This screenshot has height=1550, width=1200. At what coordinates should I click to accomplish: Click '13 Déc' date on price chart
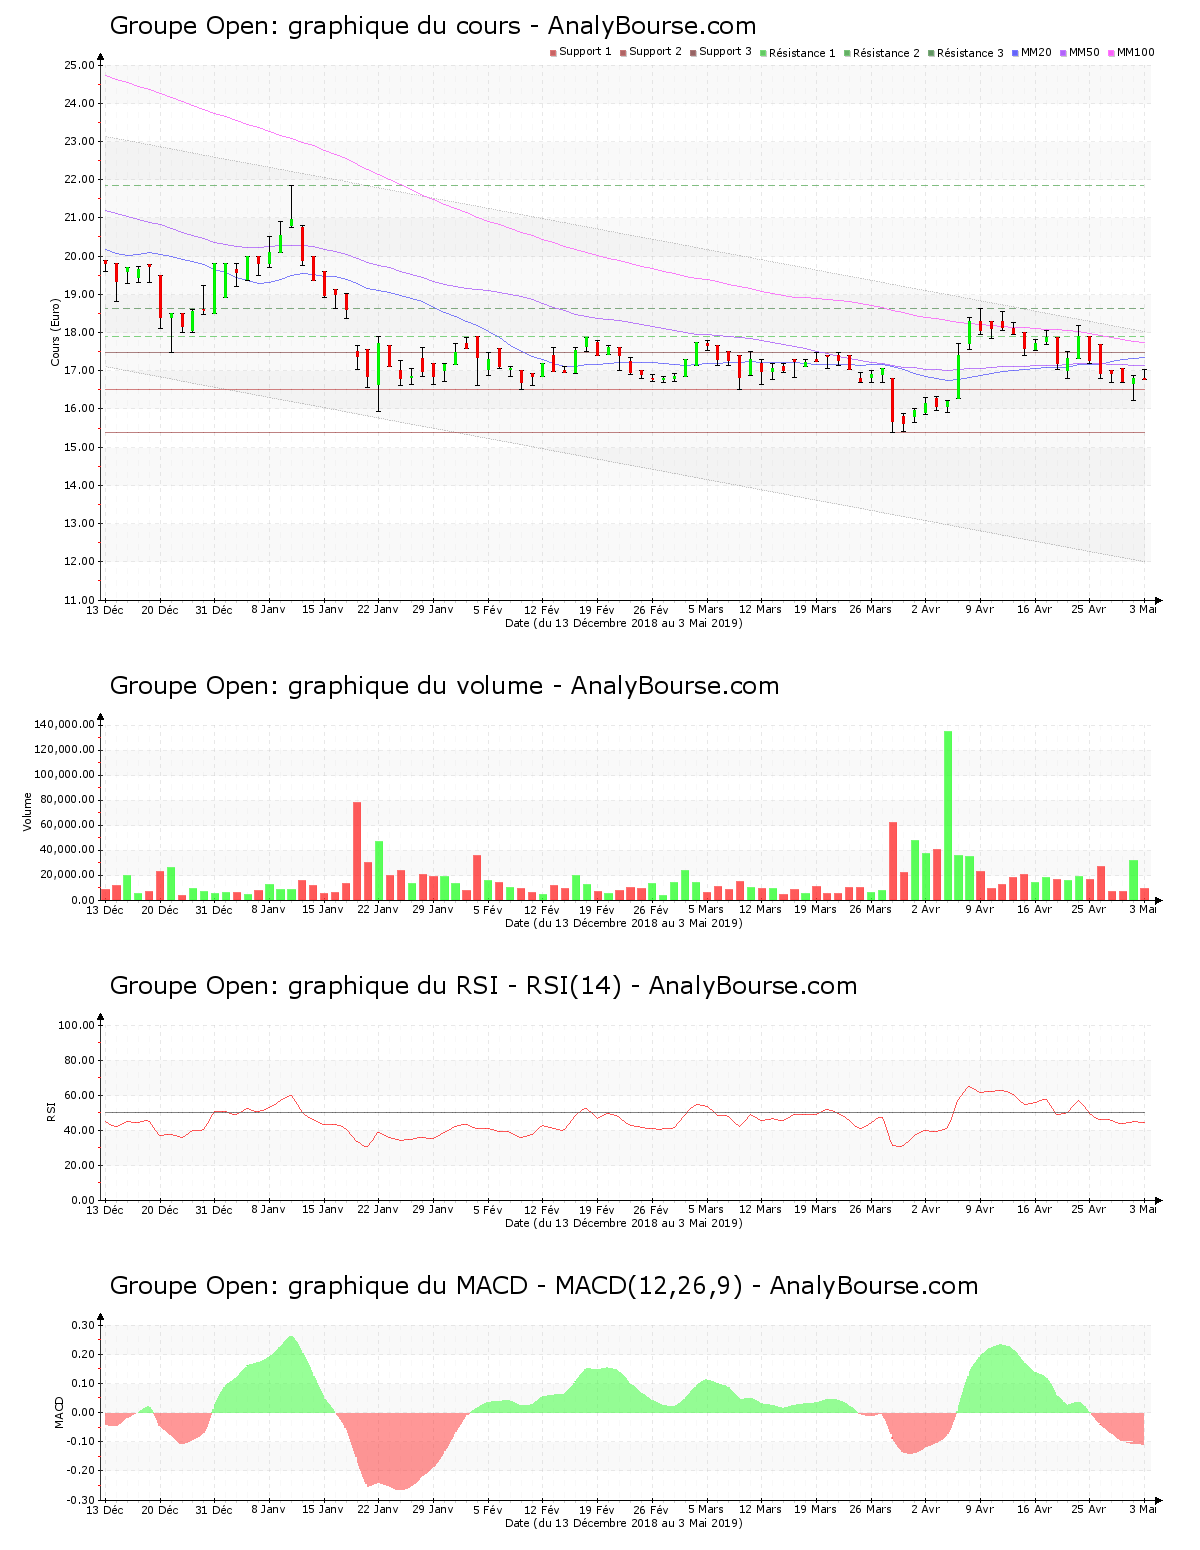pos(105,610)
